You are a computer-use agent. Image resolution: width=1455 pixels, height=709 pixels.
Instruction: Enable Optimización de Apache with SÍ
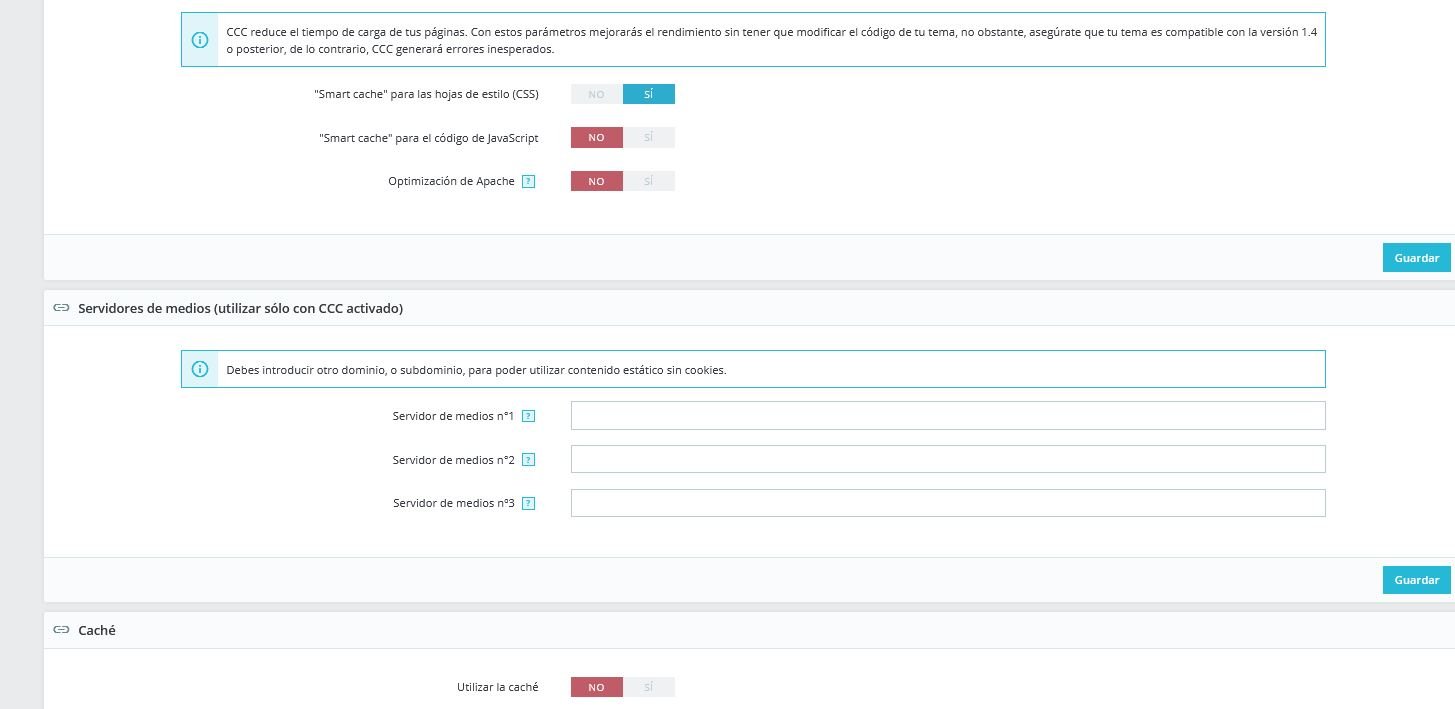(649, 181)
